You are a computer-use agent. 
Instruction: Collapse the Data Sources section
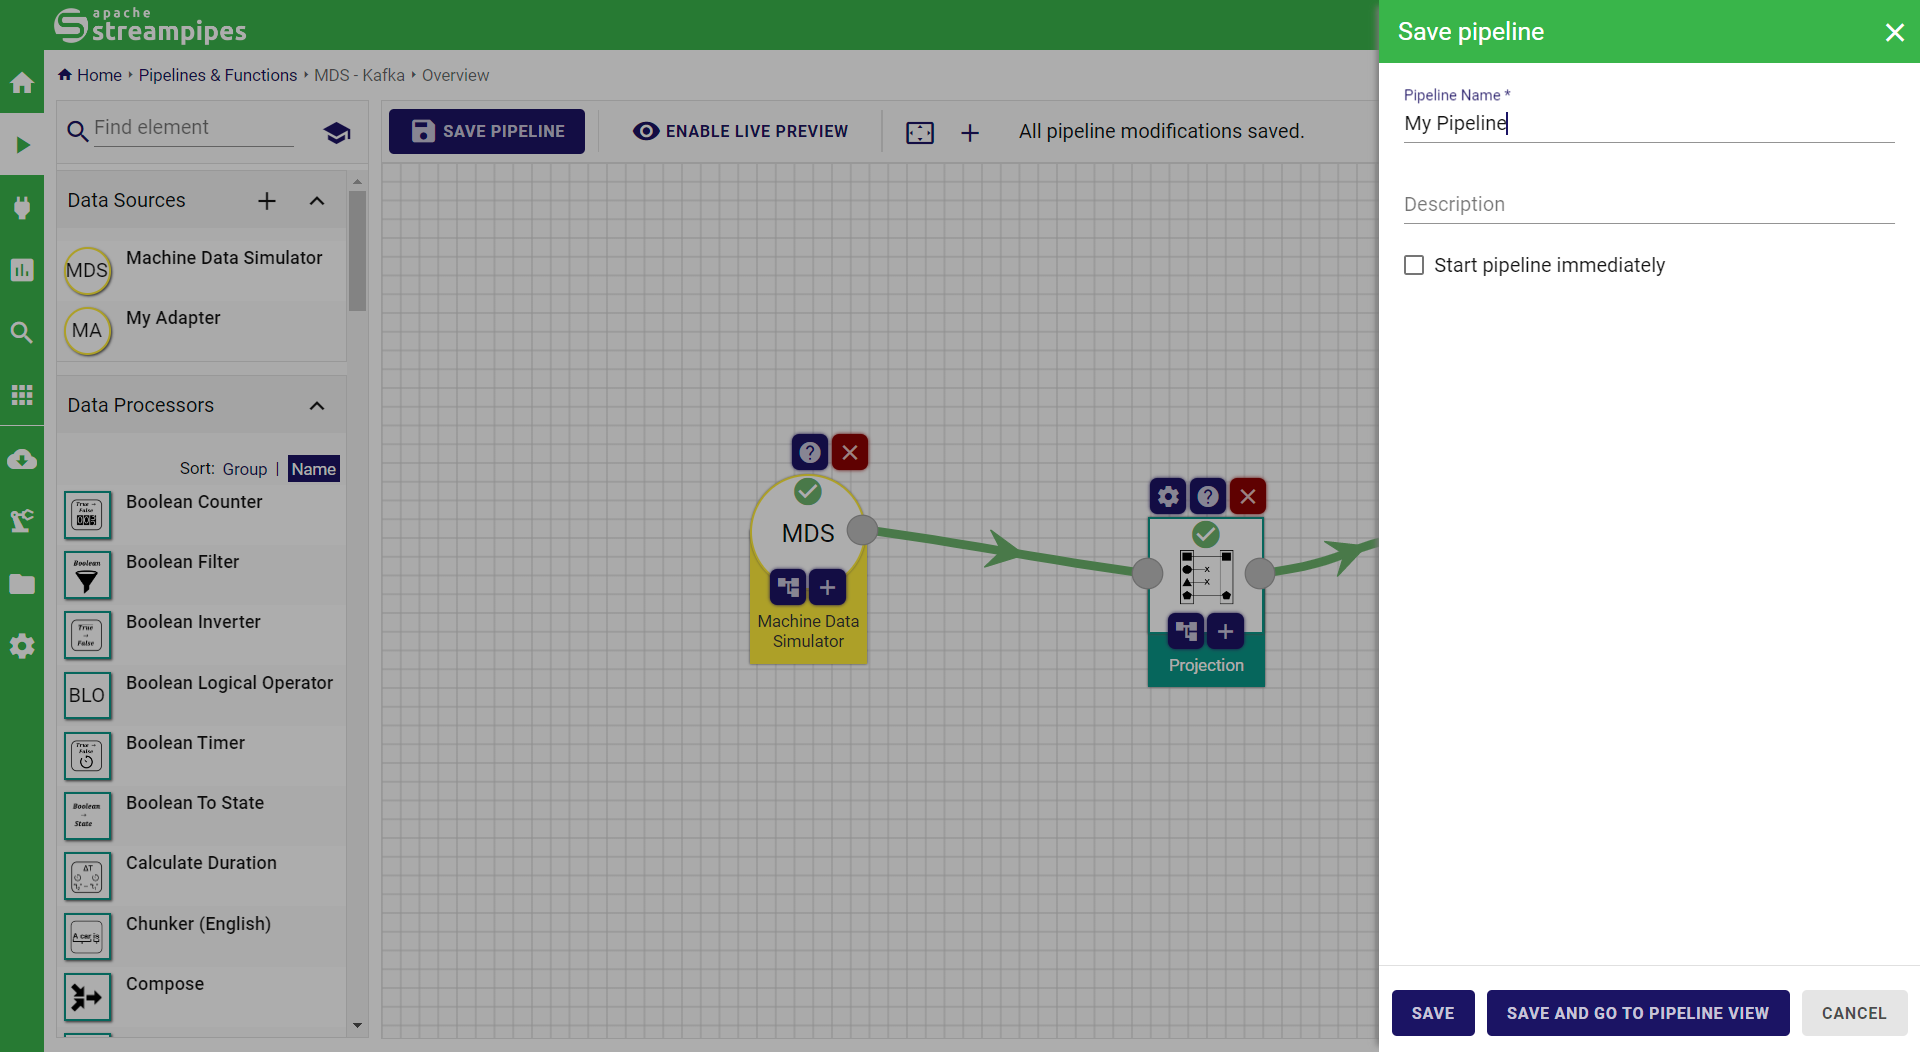317,201
